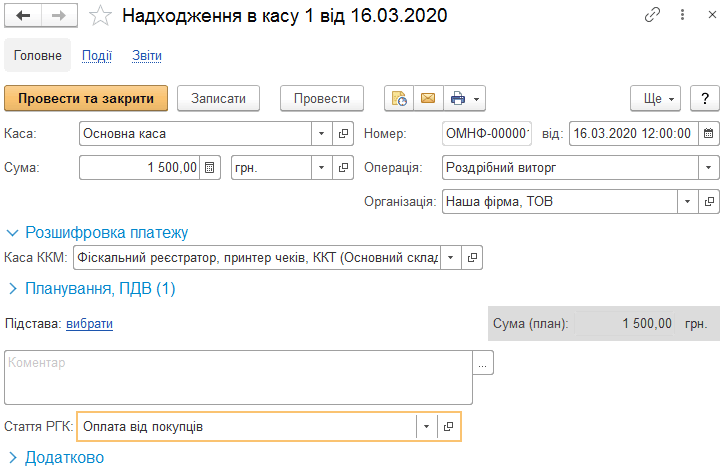Open help with the question mark button
The width and height of the screenshot is (724, 468).
pyautogui.click(x=705, y=98)
